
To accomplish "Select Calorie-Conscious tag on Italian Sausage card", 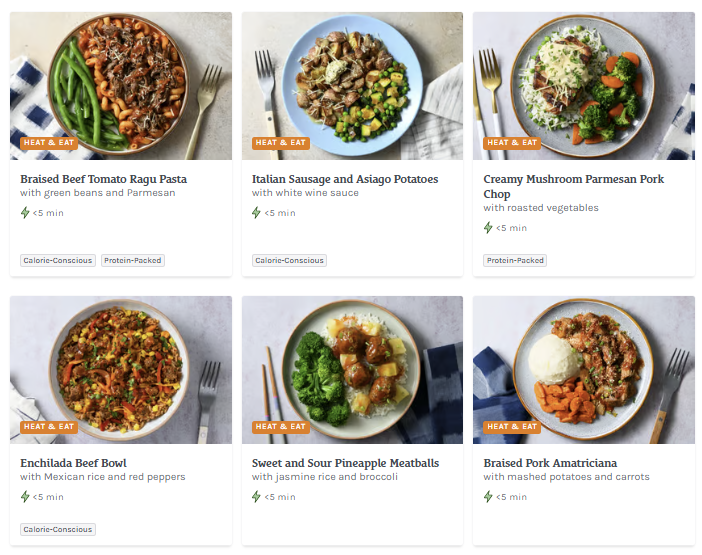I will pyautogui.click(x=290, y=261).
